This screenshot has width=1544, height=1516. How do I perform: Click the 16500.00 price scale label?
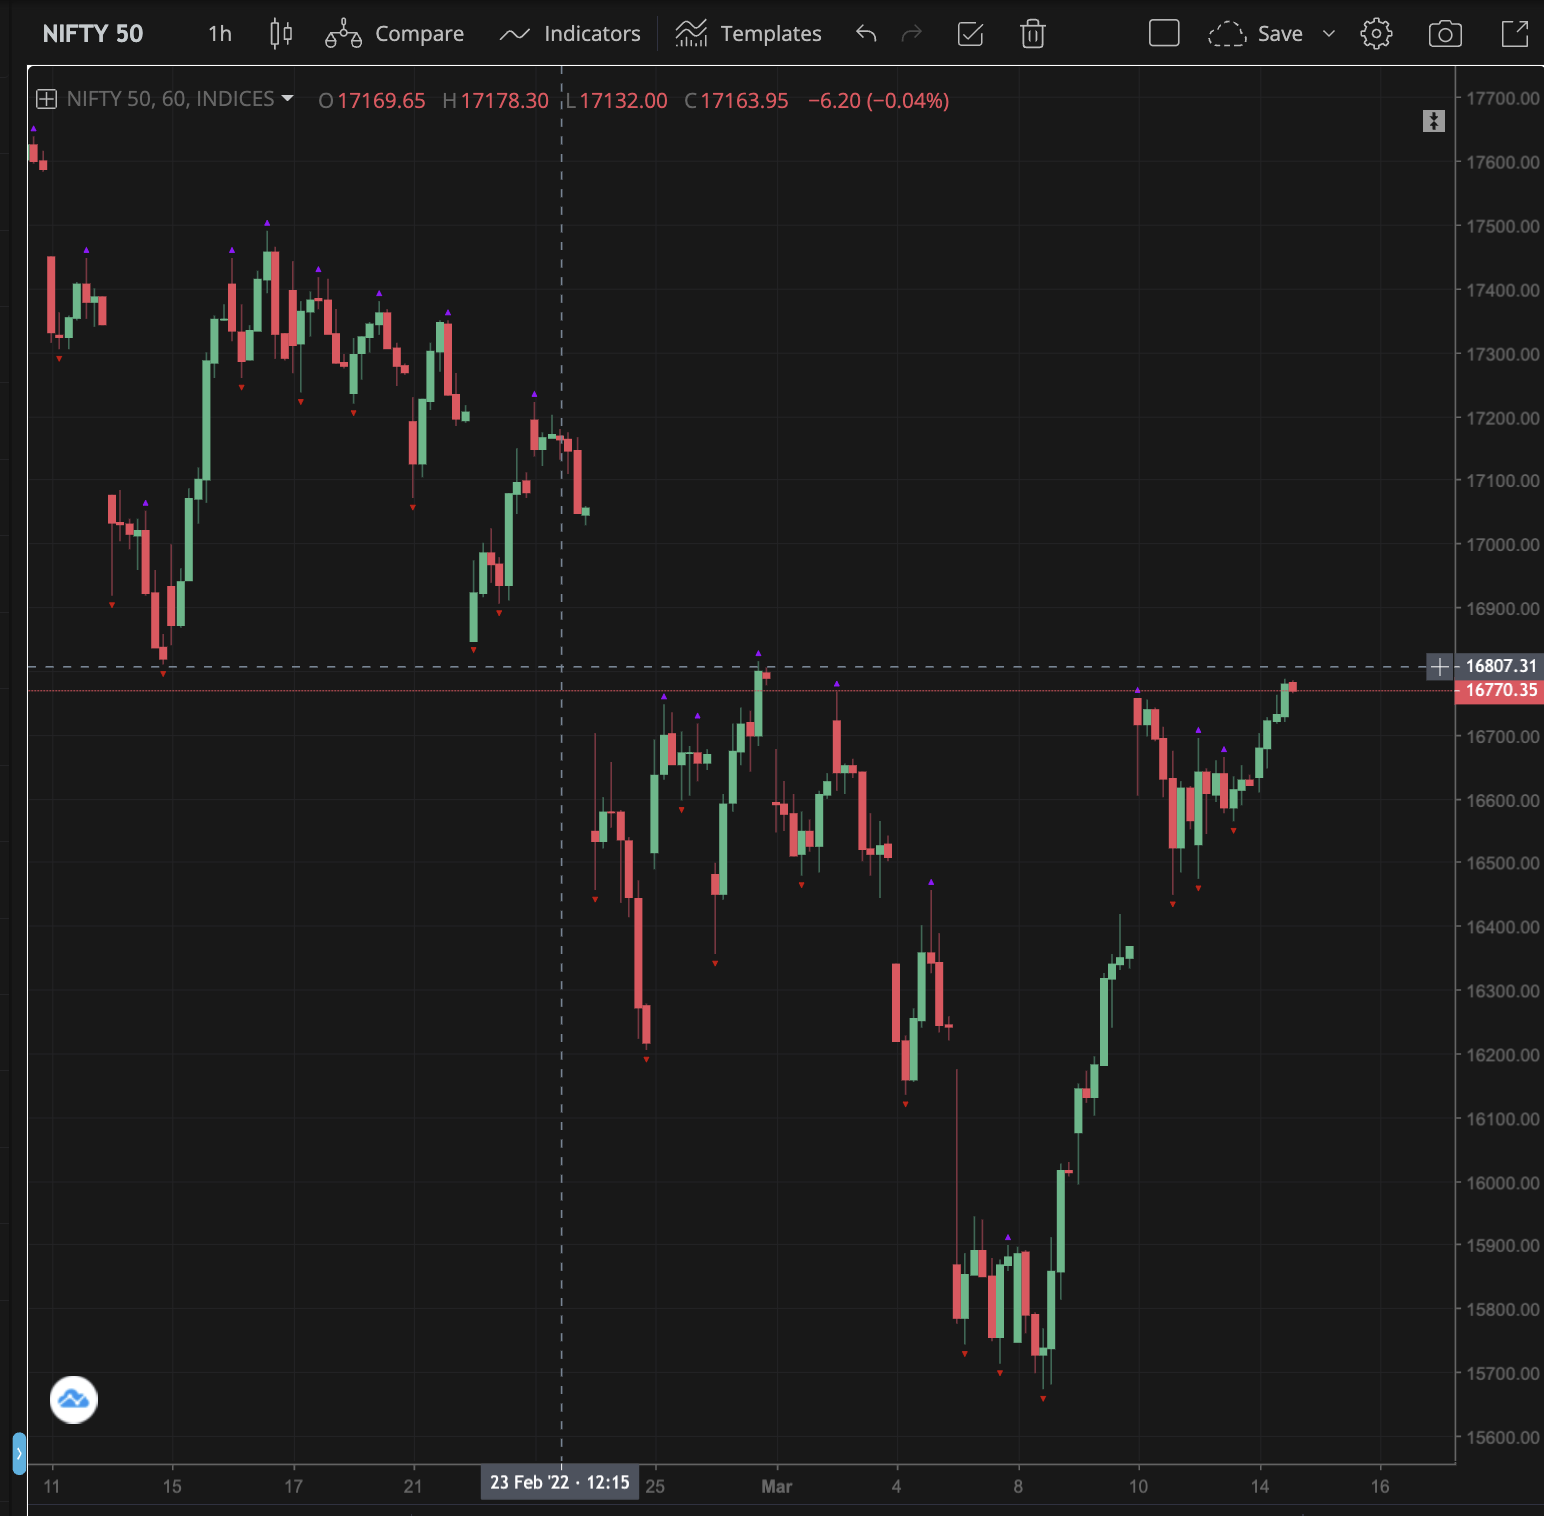tap(1502, 863)
